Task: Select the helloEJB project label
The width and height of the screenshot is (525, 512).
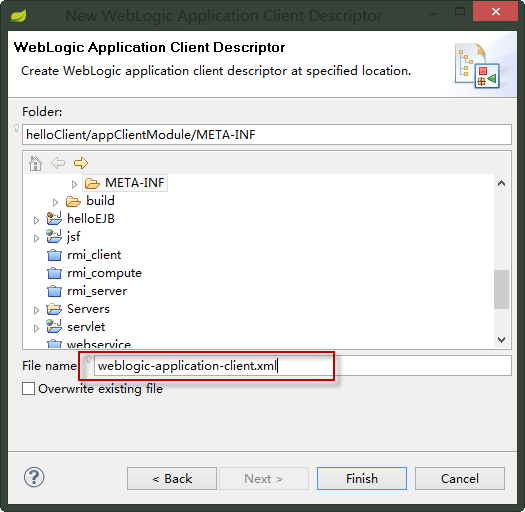Action: [91, 219]
